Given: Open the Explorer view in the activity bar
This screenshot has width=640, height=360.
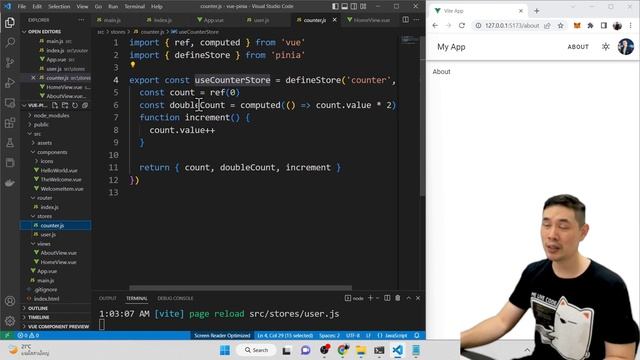Looking at the screenshot, I should click(10, 22).
